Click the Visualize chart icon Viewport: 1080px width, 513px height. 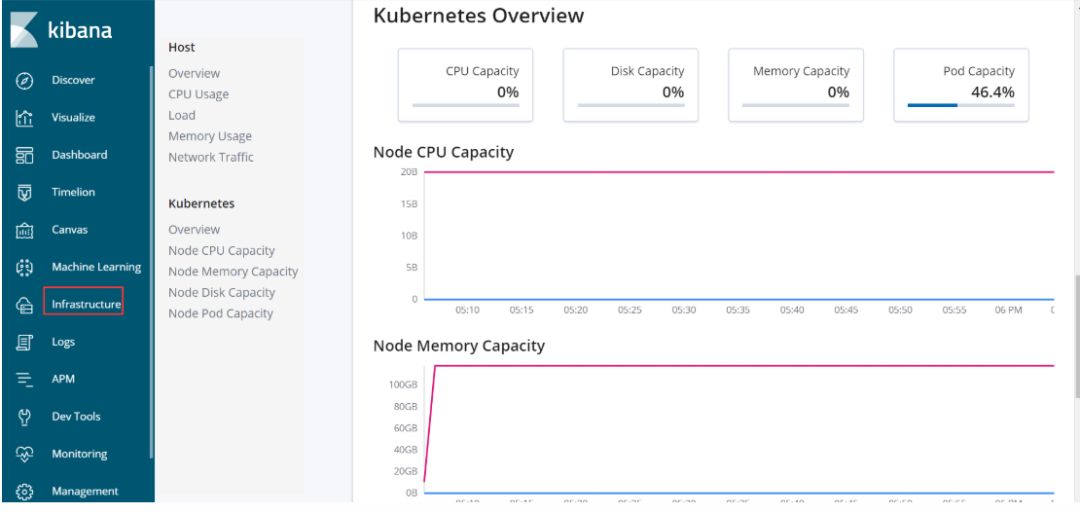click(24, 118)
